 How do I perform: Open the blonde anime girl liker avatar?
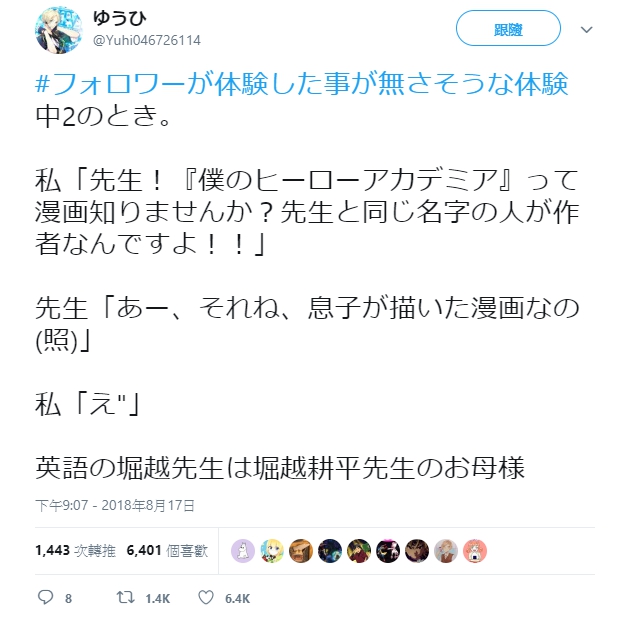pyautogui.click(x=272, y=551)
